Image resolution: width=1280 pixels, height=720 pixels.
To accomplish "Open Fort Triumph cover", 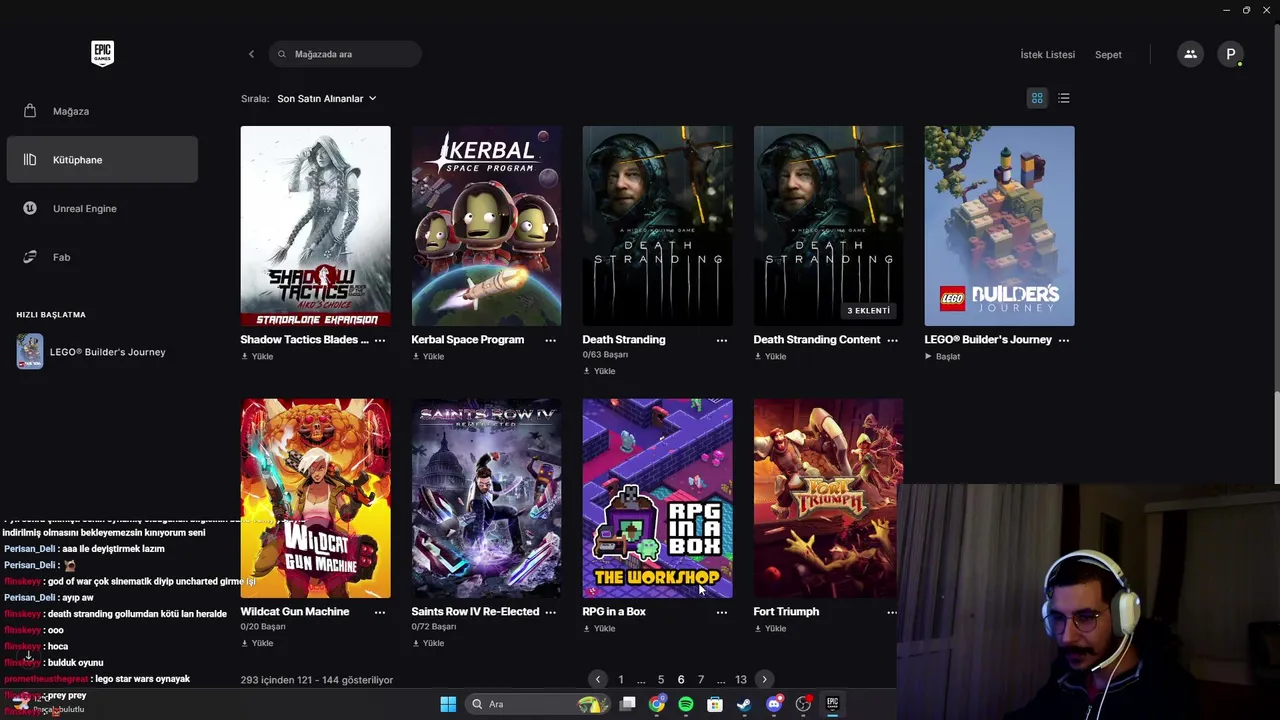I will click(828, 498).
